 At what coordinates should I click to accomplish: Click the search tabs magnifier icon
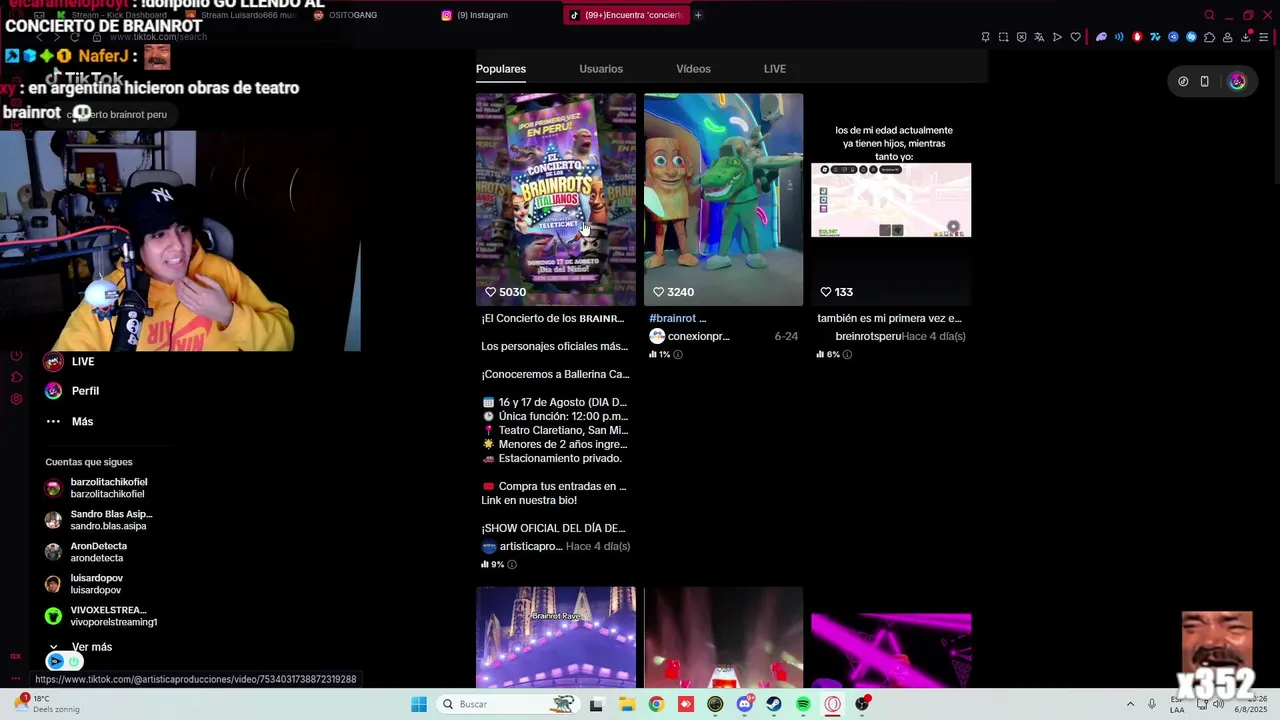[1209, 15]
